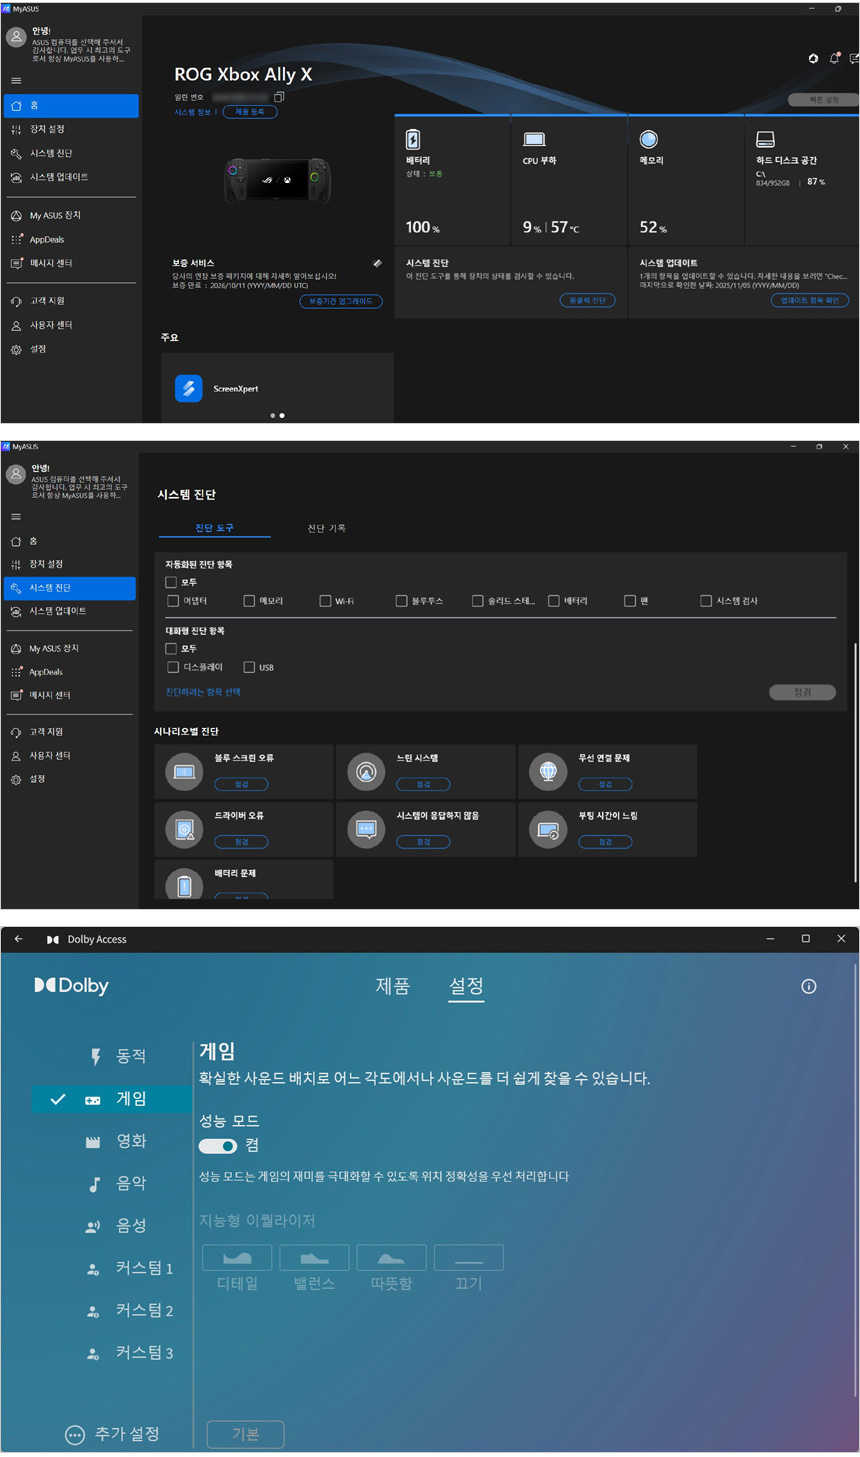
Task: Turn off the 성능 모드 toggle
Action: [218, 1146]
